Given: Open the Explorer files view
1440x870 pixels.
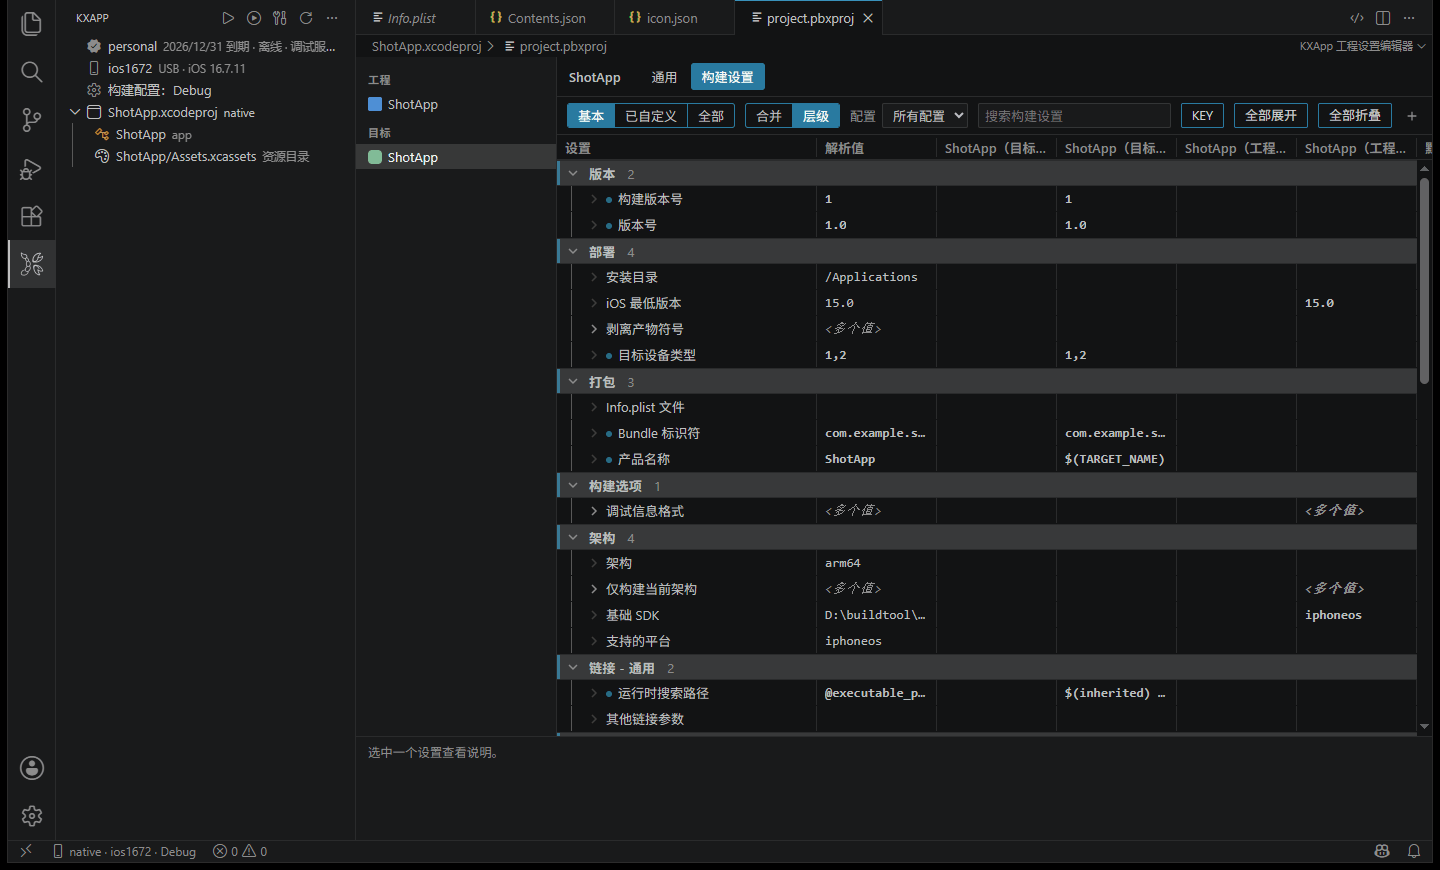Looking at the screenshot, I should click(x=32, y=24).
